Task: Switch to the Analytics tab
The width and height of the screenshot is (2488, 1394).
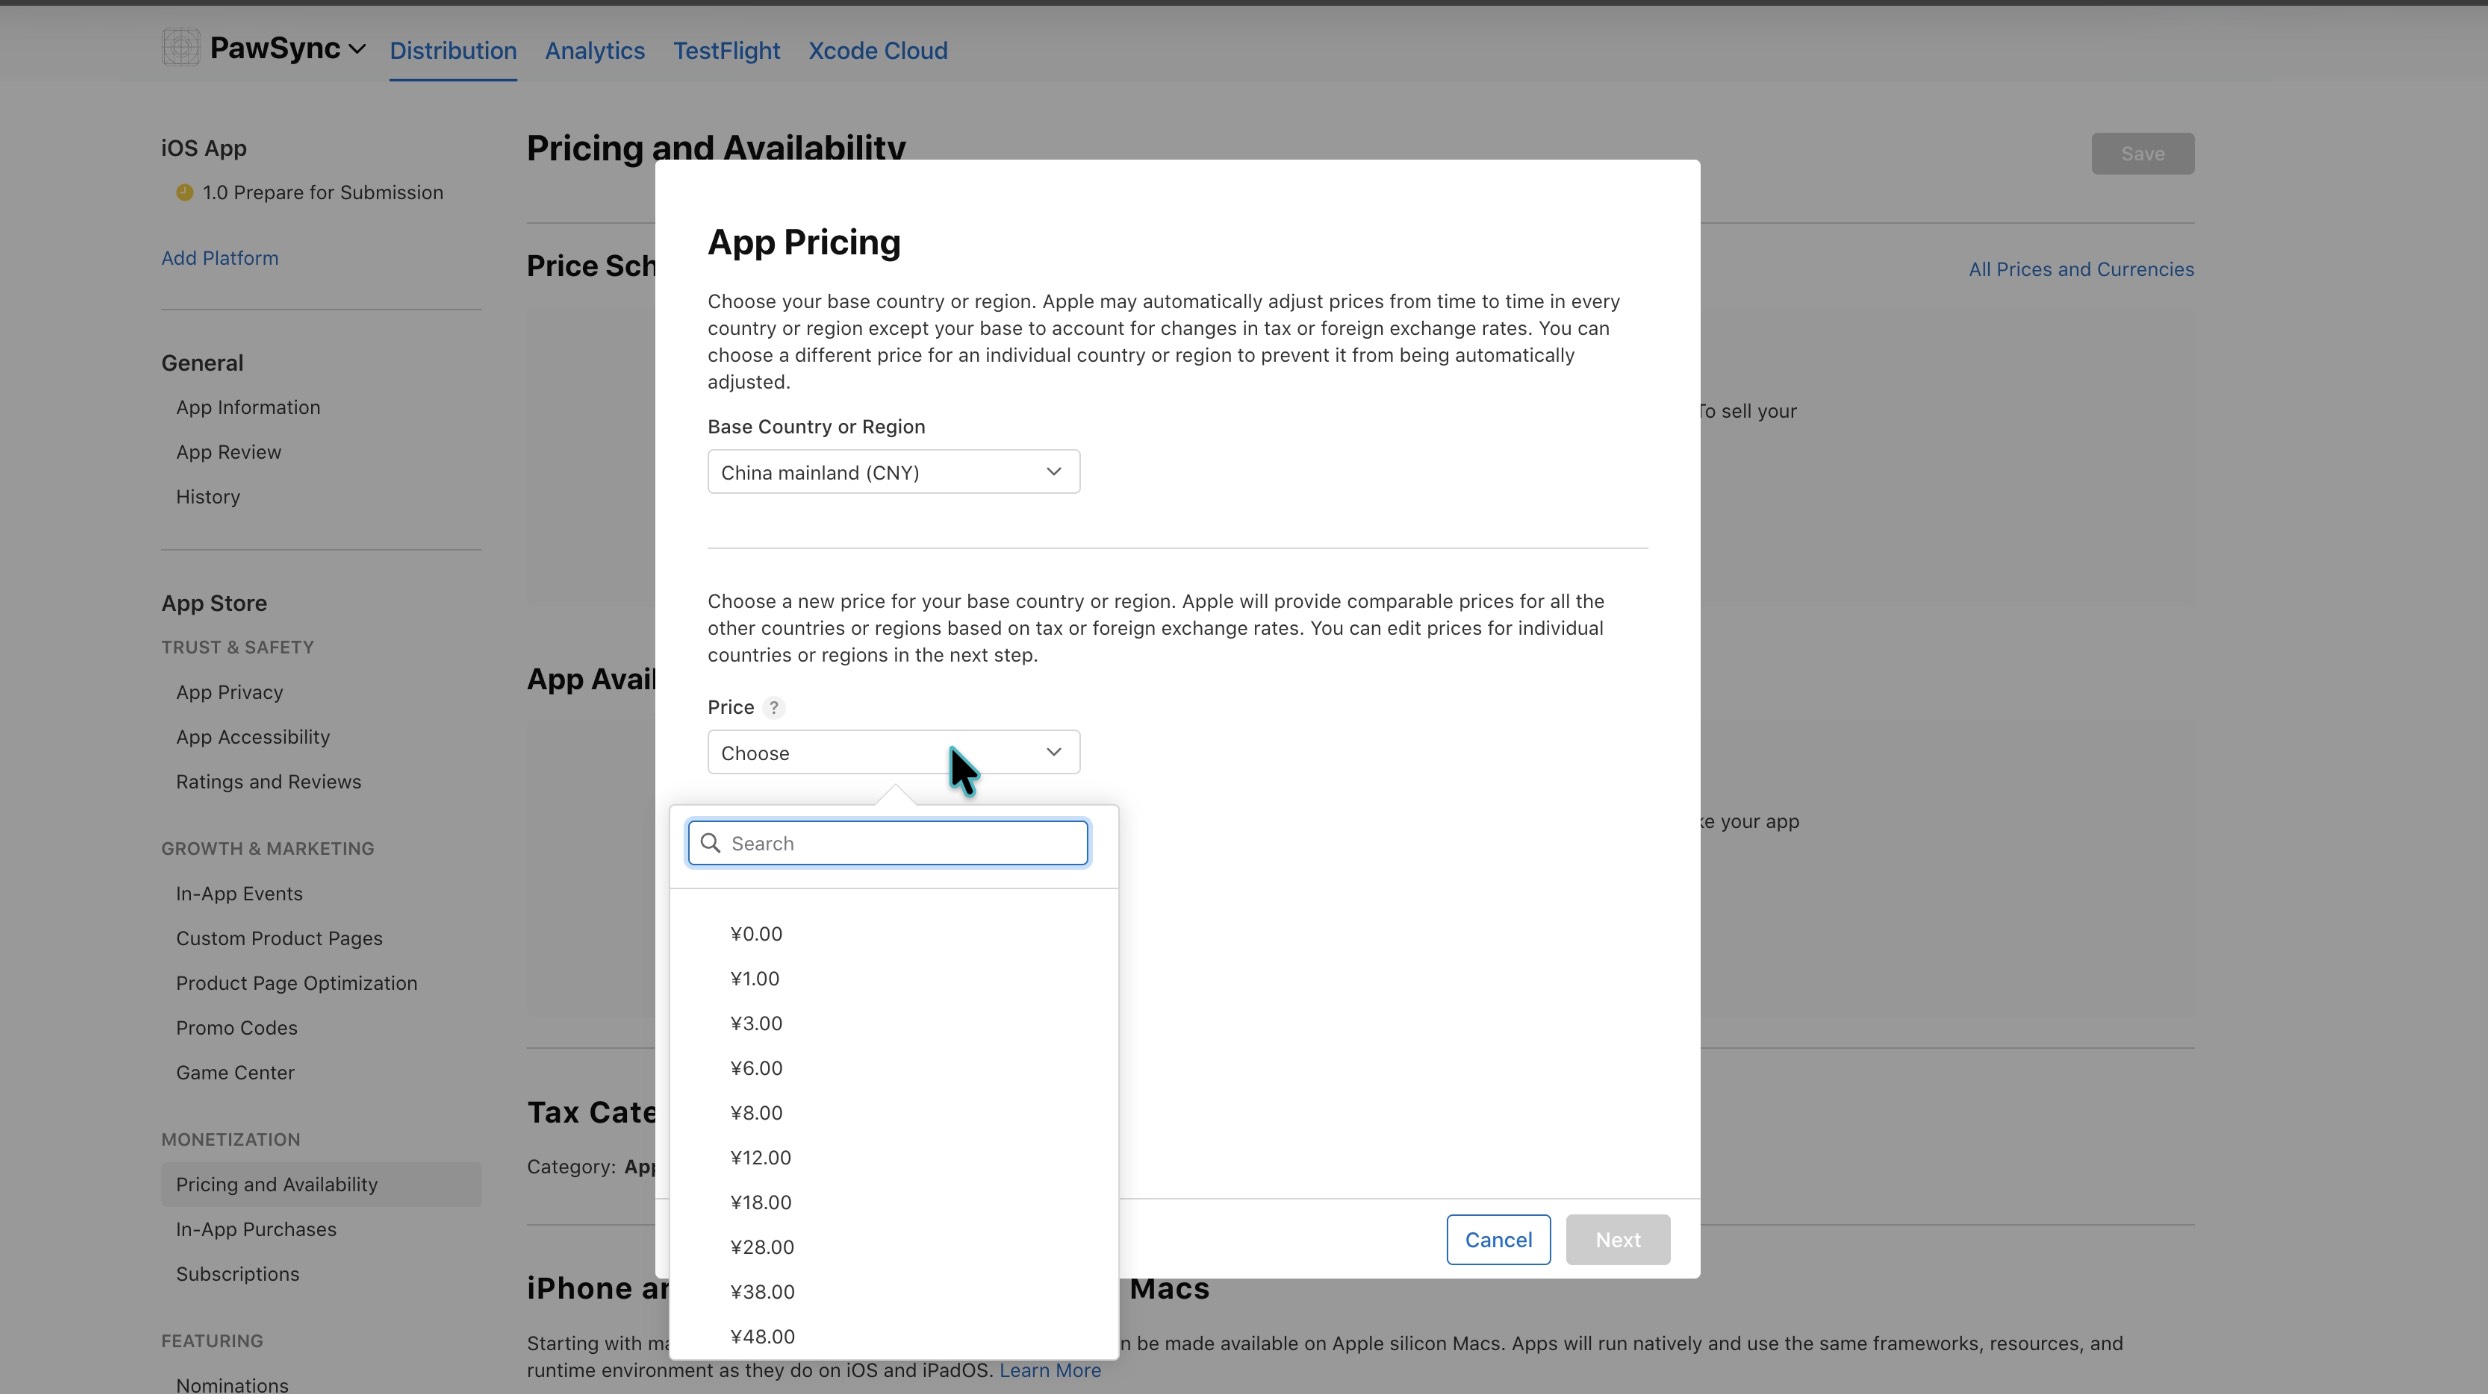Action: pyautogui.click(x=595, y=50)
